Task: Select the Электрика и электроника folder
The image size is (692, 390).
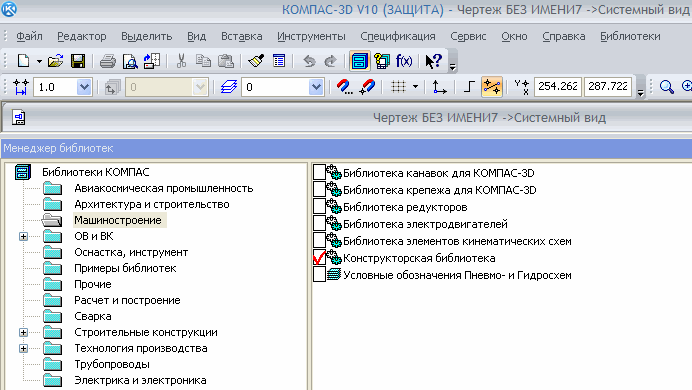Action: [x=140, y=380]
